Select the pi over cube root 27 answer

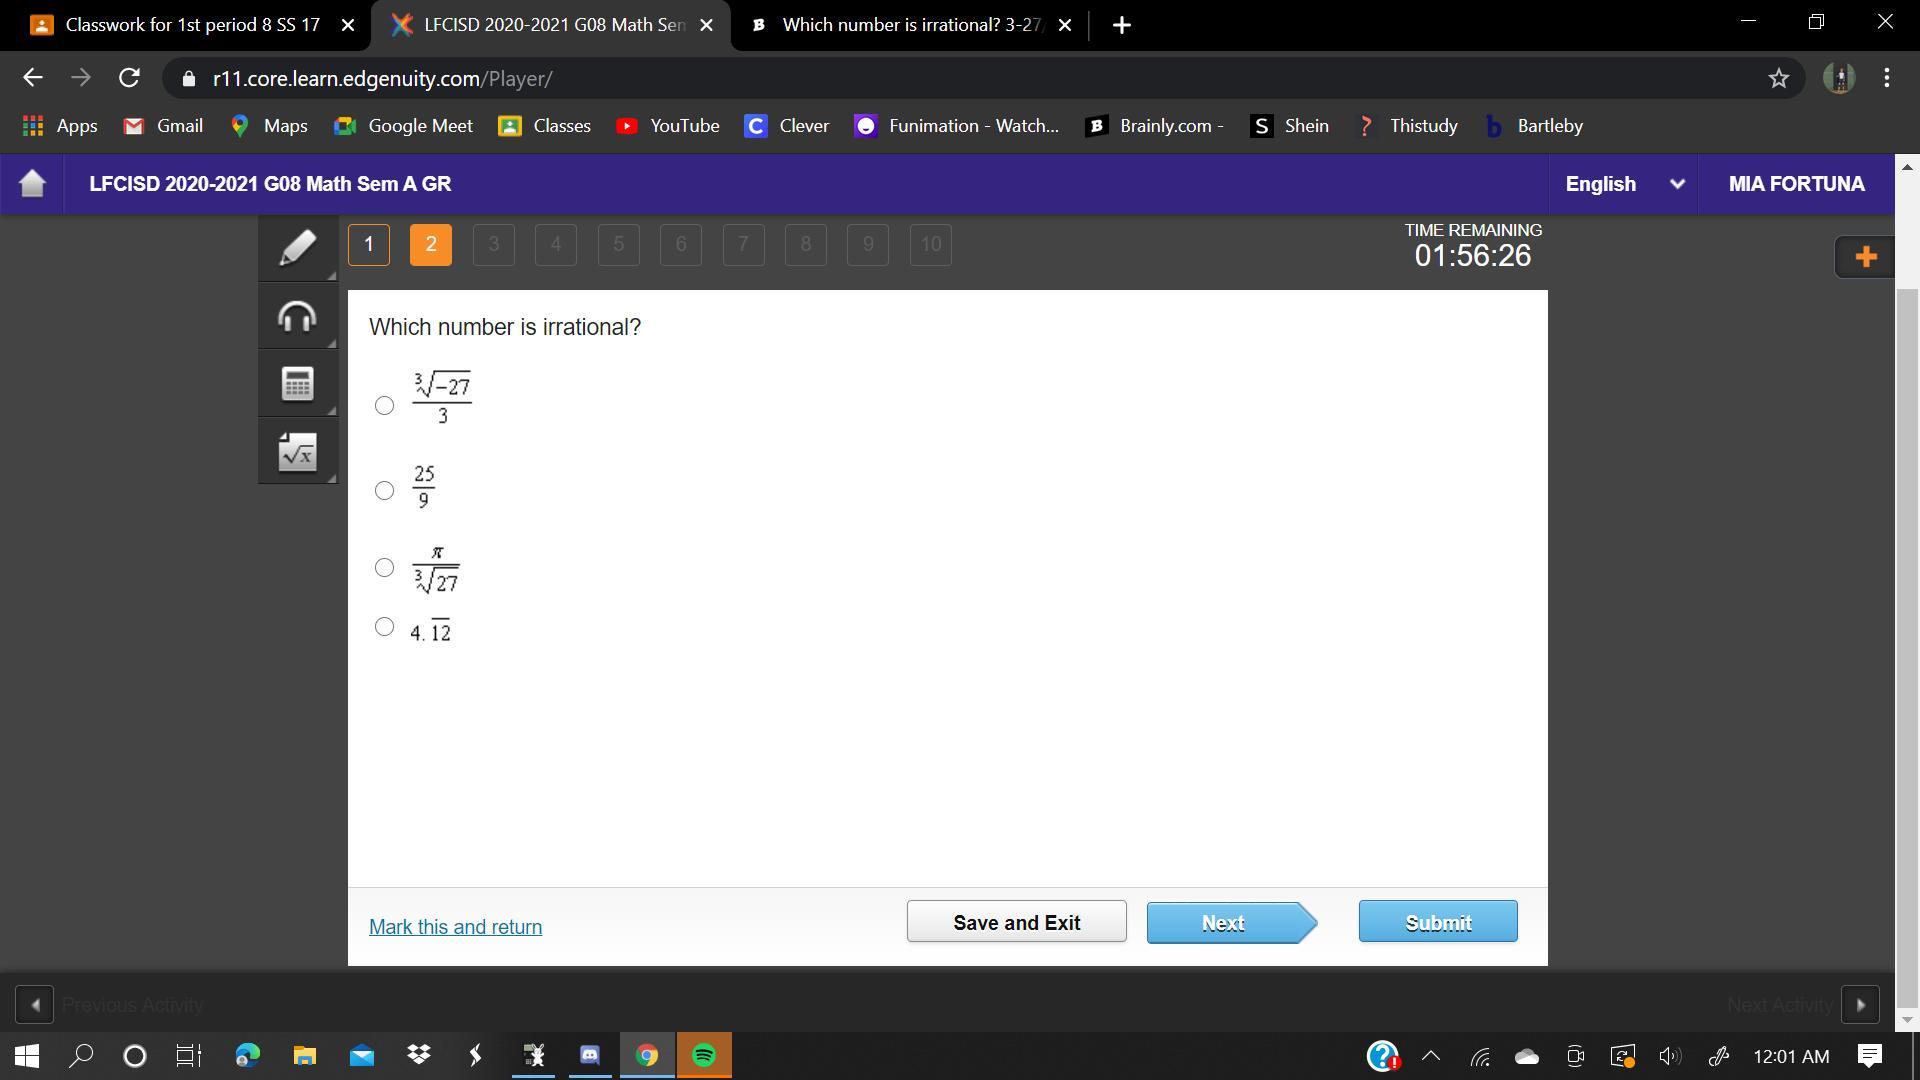[384, 567]
